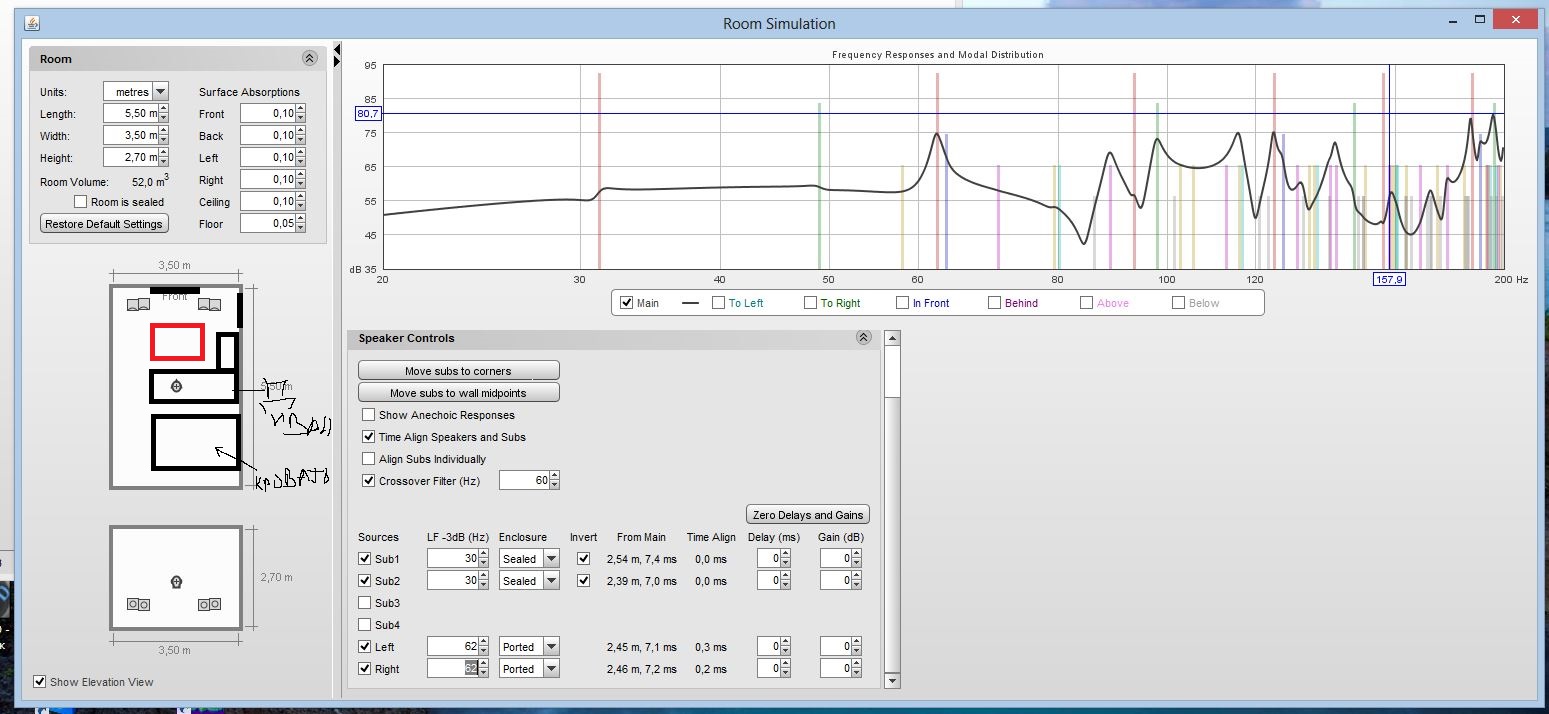Enable the Sub3 source checkbox

(x=365, y=603)
